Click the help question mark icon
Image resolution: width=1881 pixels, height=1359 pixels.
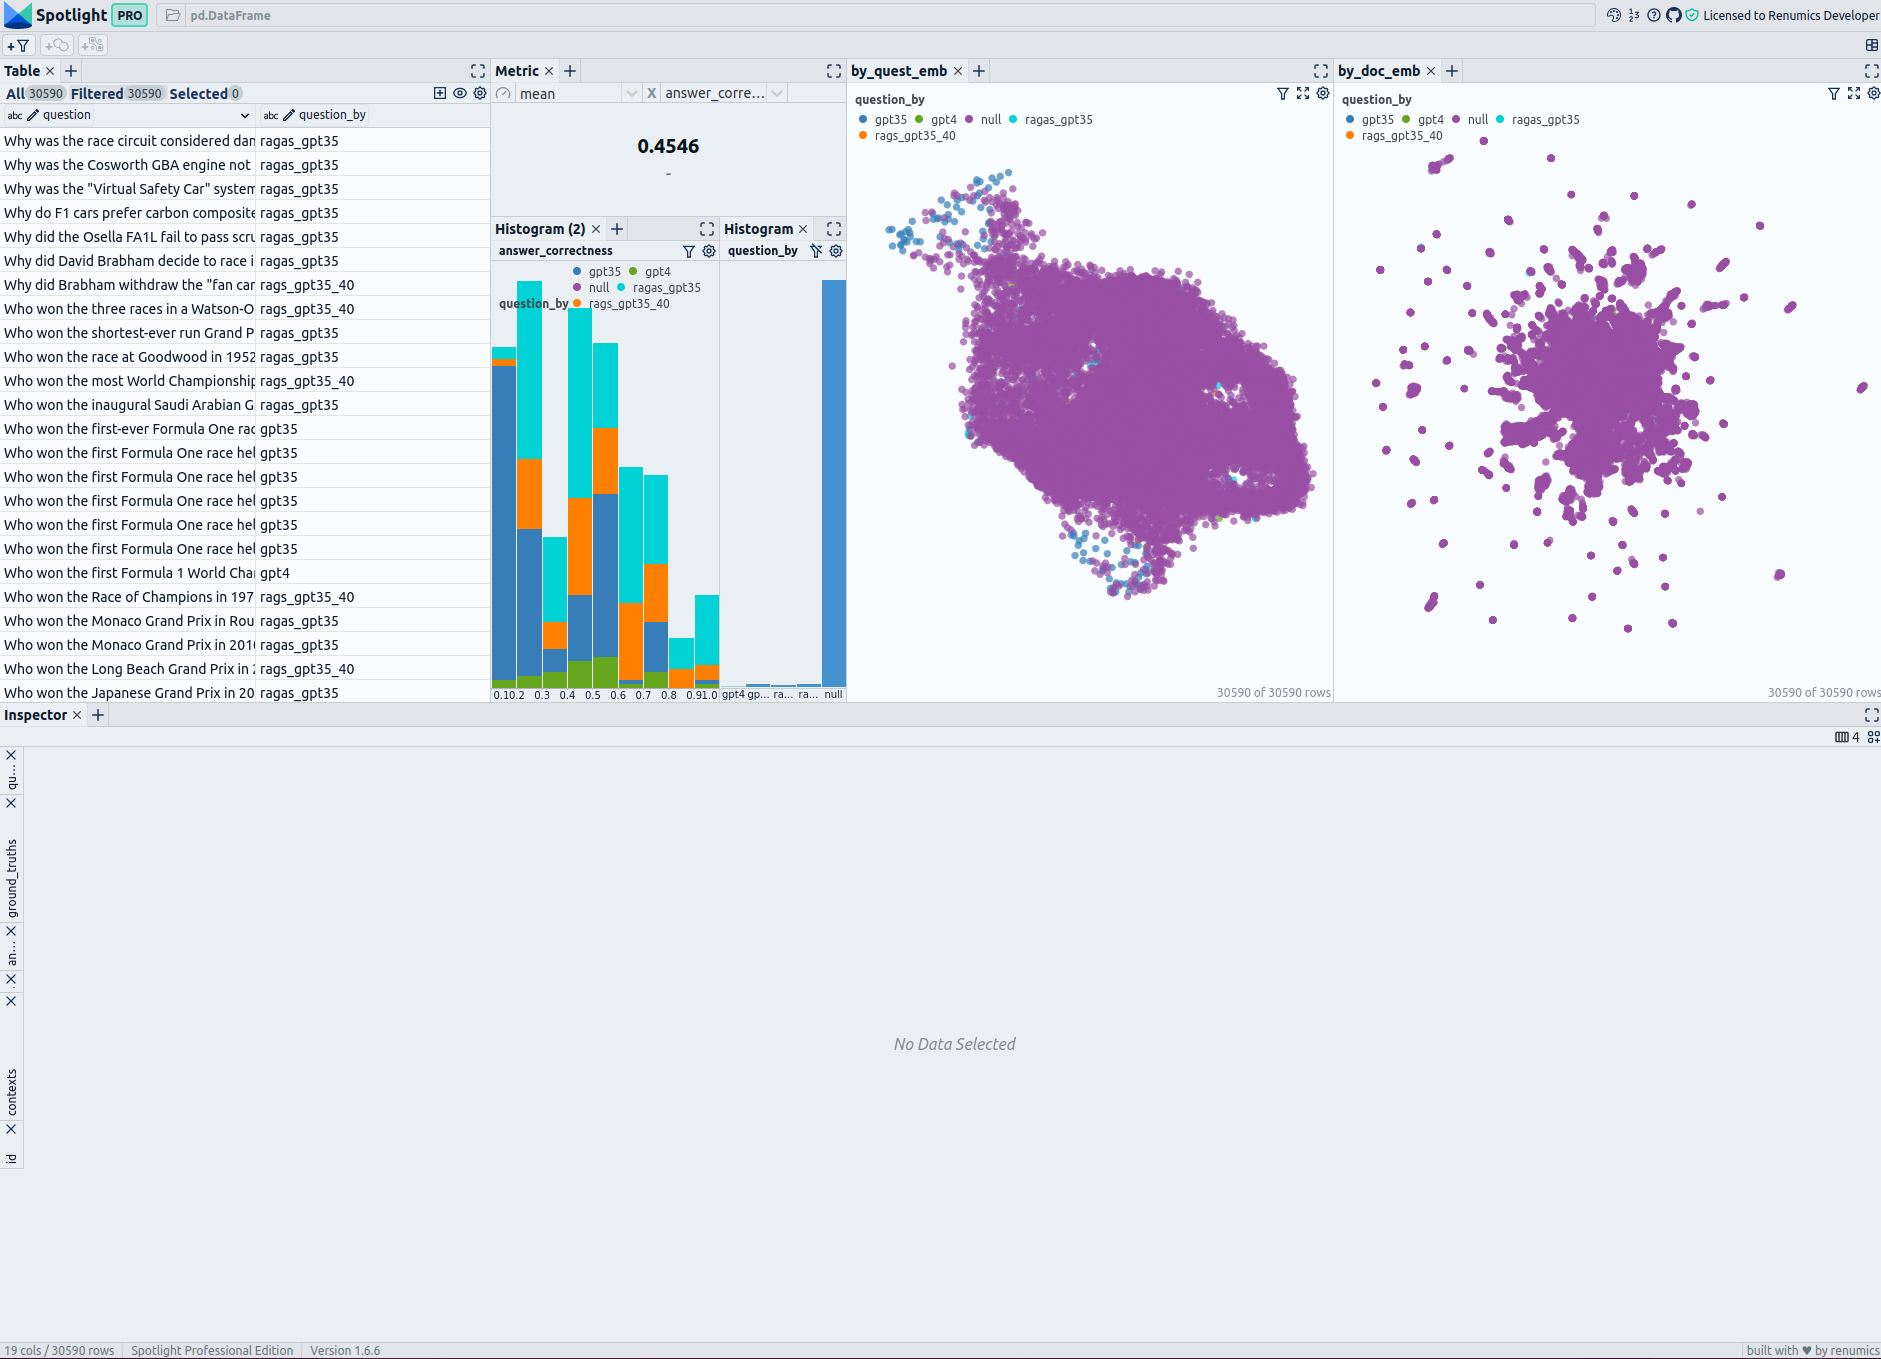[1653, 15]
